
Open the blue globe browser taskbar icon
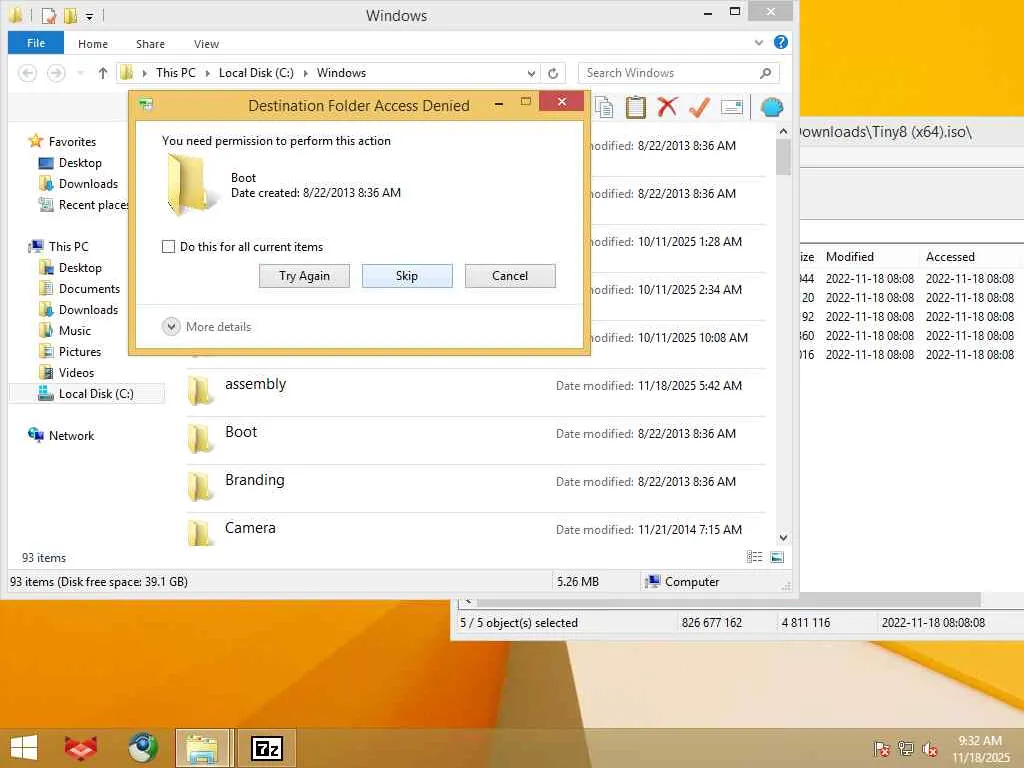pyautogui.click(x=142, y=748)
